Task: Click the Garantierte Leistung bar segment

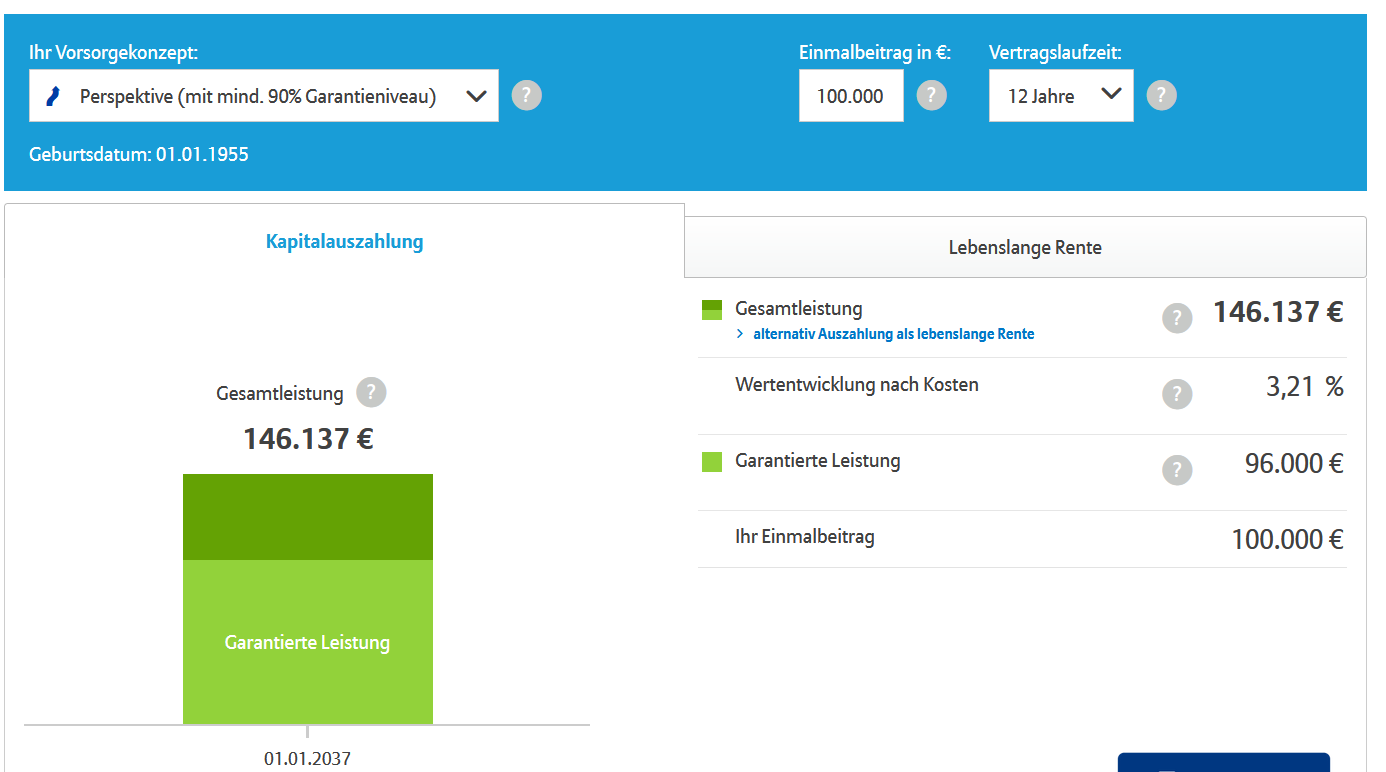Action: coord(308,642)
